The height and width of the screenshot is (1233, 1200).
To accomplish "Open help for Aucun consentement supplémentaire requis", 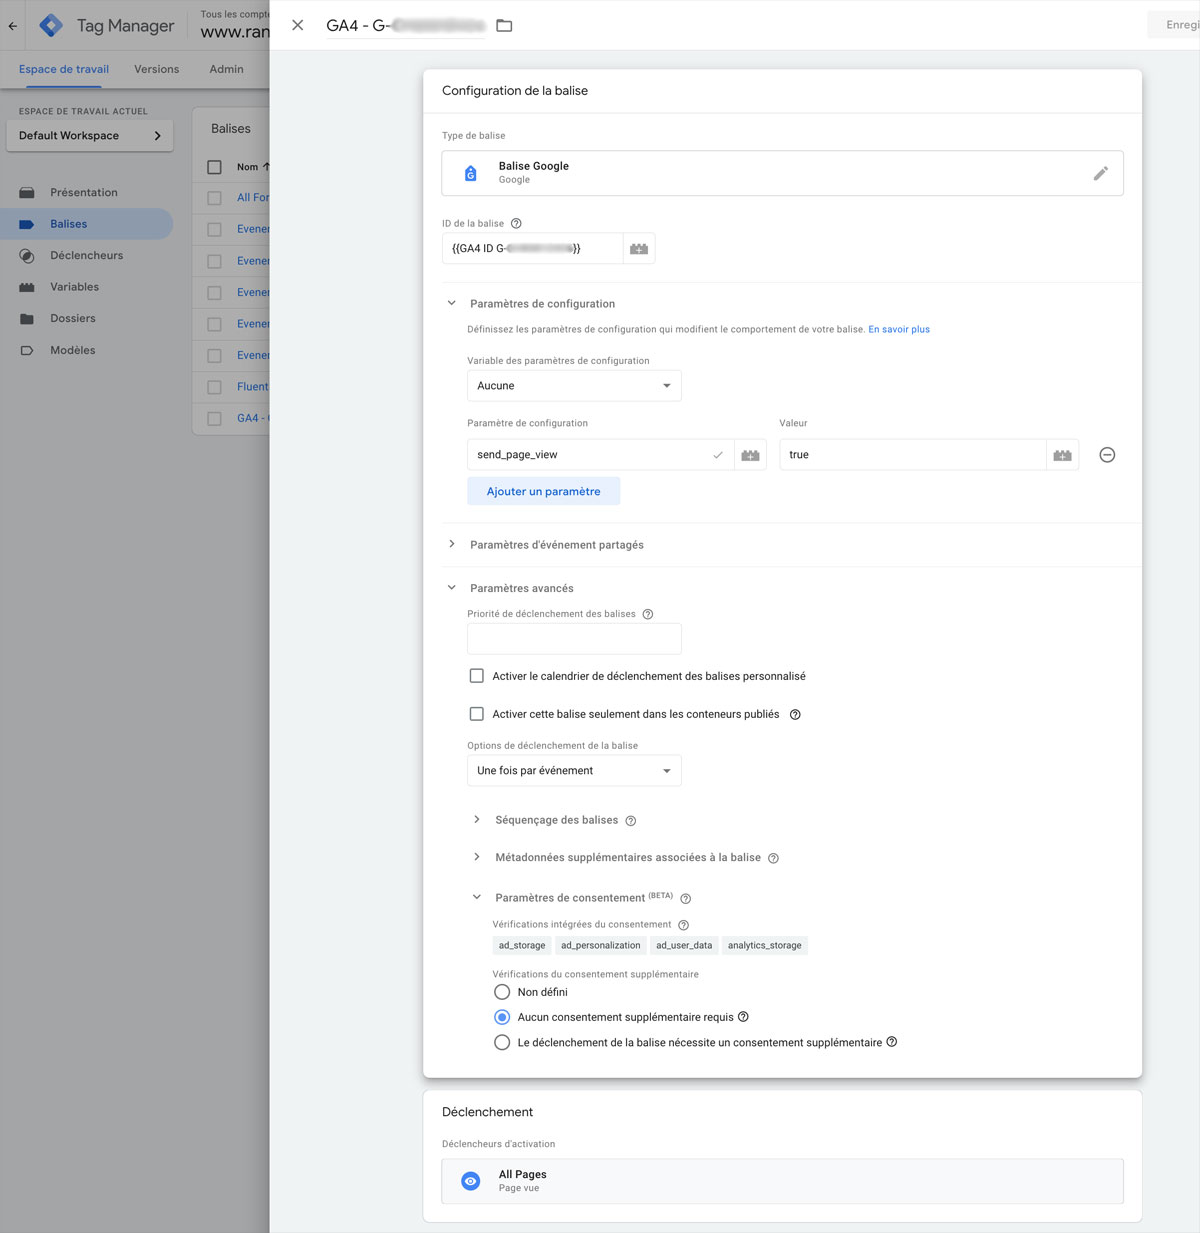I will [743, 1017].
